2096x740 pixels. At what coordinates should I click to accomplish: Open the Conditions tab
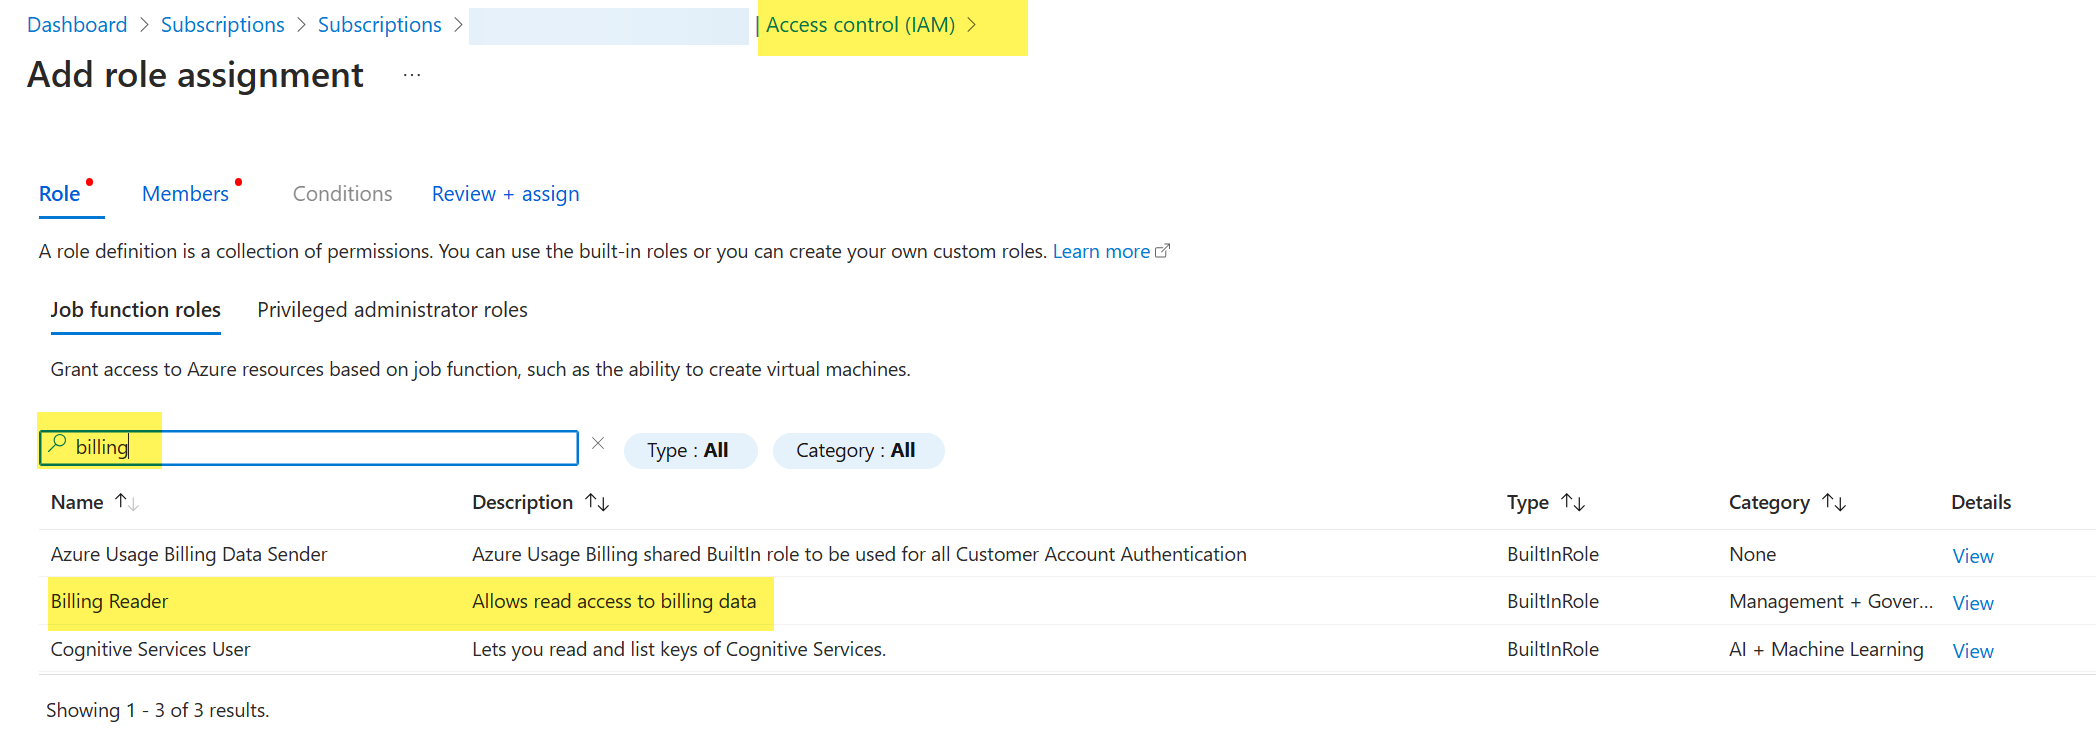342,194
